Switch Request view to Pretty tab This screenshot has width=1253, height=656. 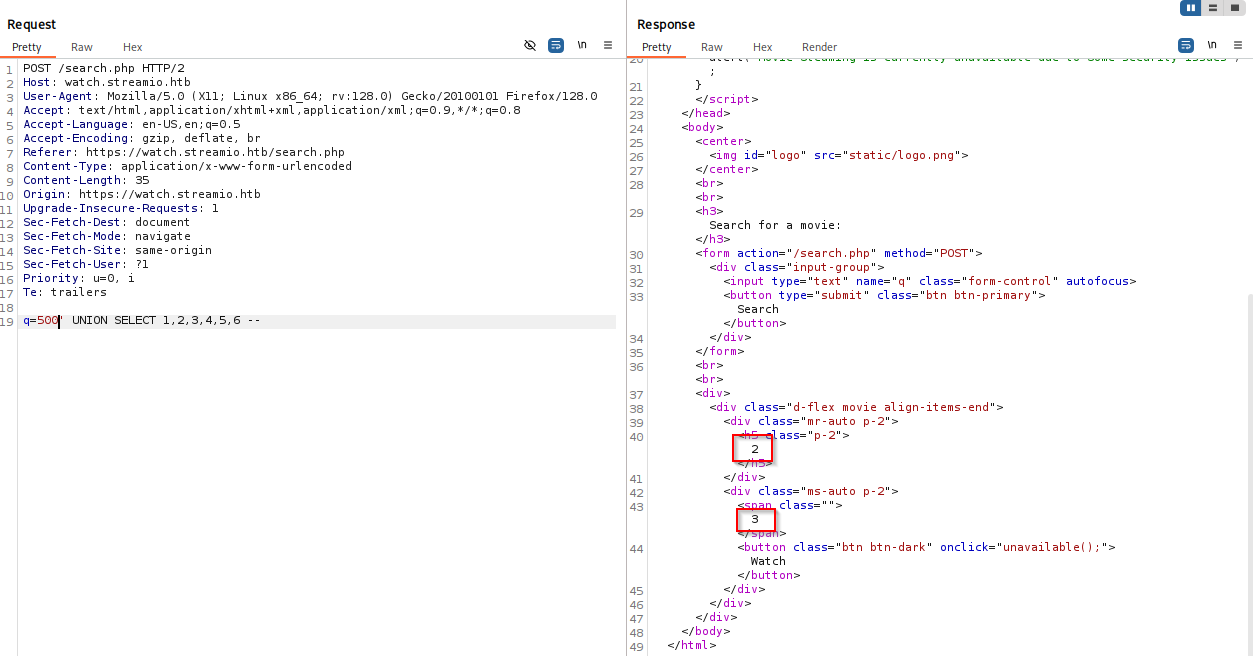click(x=27, y=47)
